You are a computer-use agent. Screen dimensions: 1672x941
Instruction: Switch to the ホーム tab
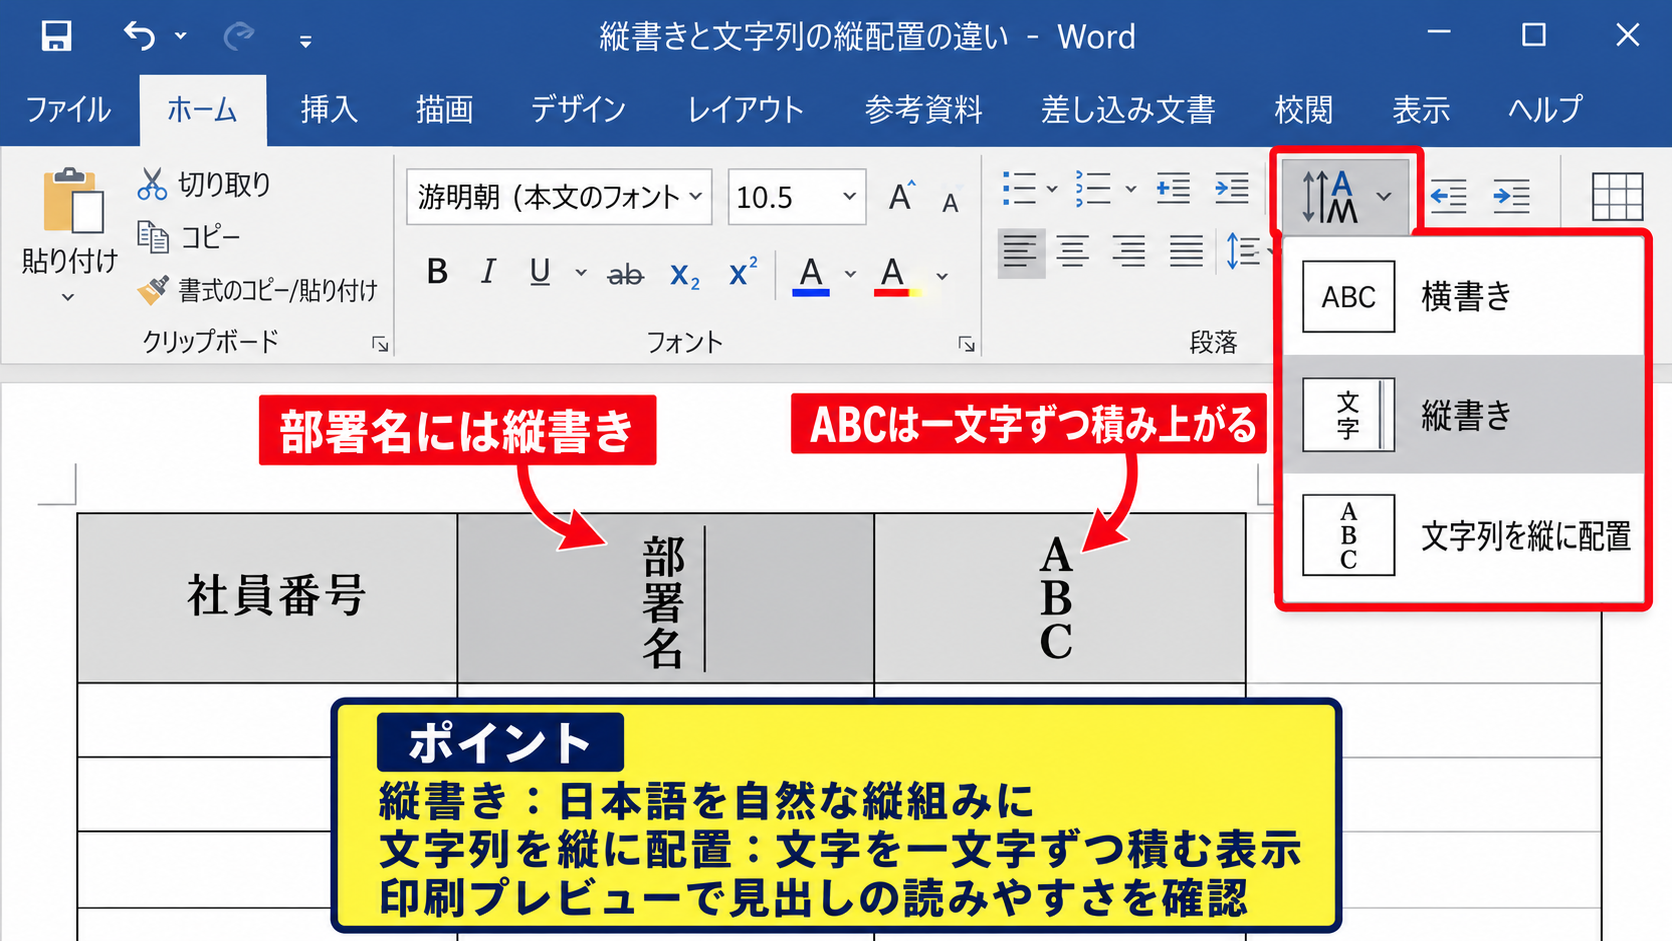pos(202,109)
